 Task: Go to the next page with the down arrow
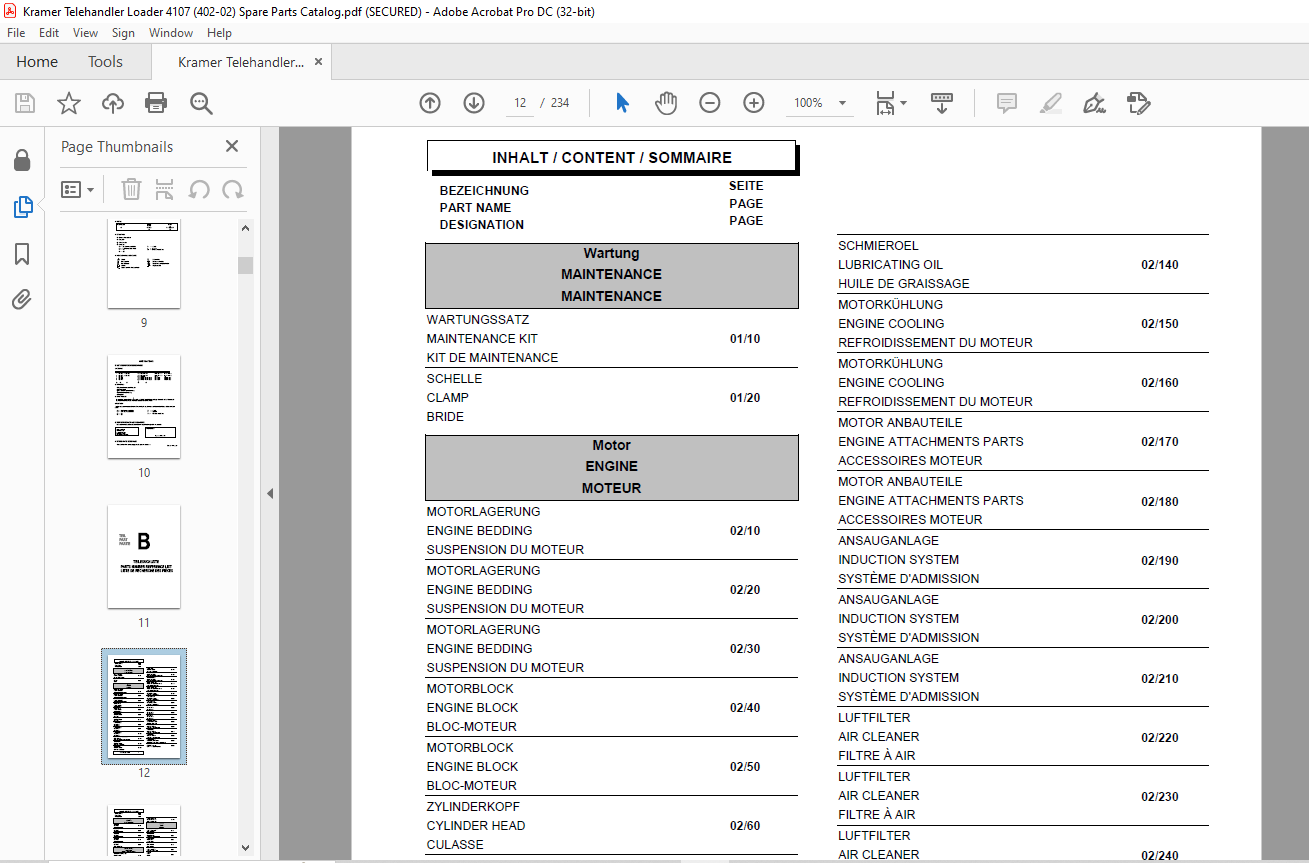click(474, 103)
